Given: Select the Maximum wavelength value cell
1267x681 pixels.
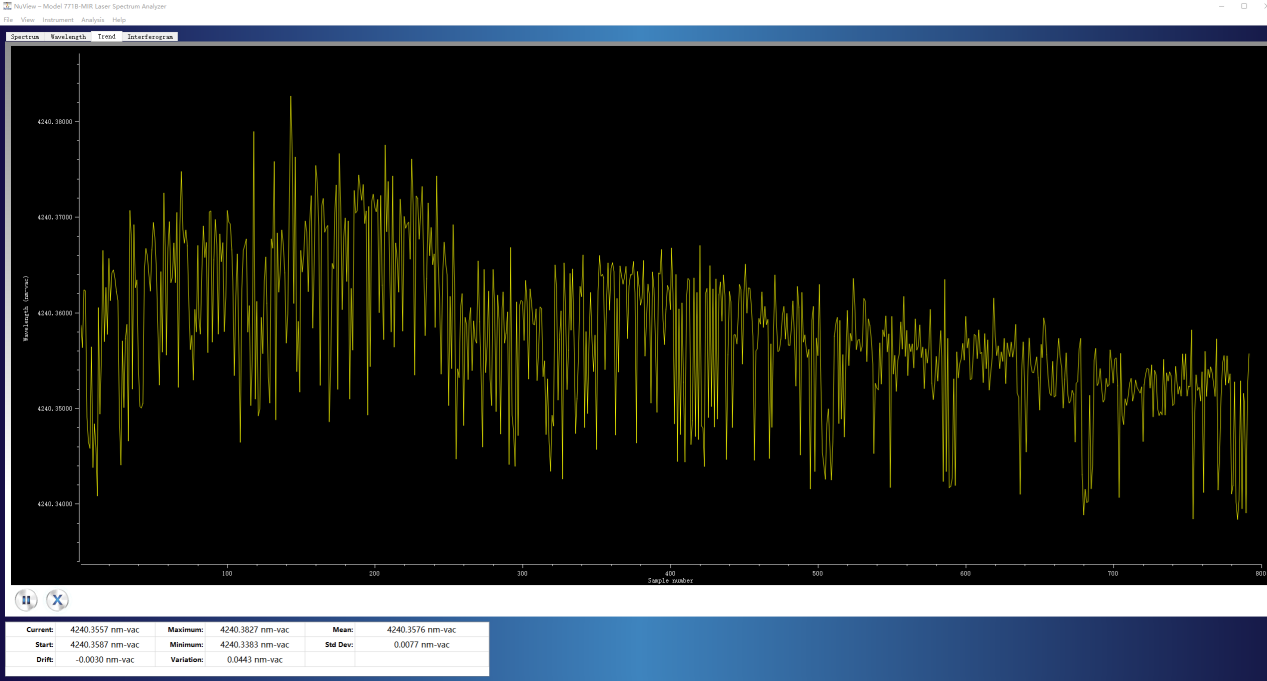Looking at the screenshot, I should (254, 630).
